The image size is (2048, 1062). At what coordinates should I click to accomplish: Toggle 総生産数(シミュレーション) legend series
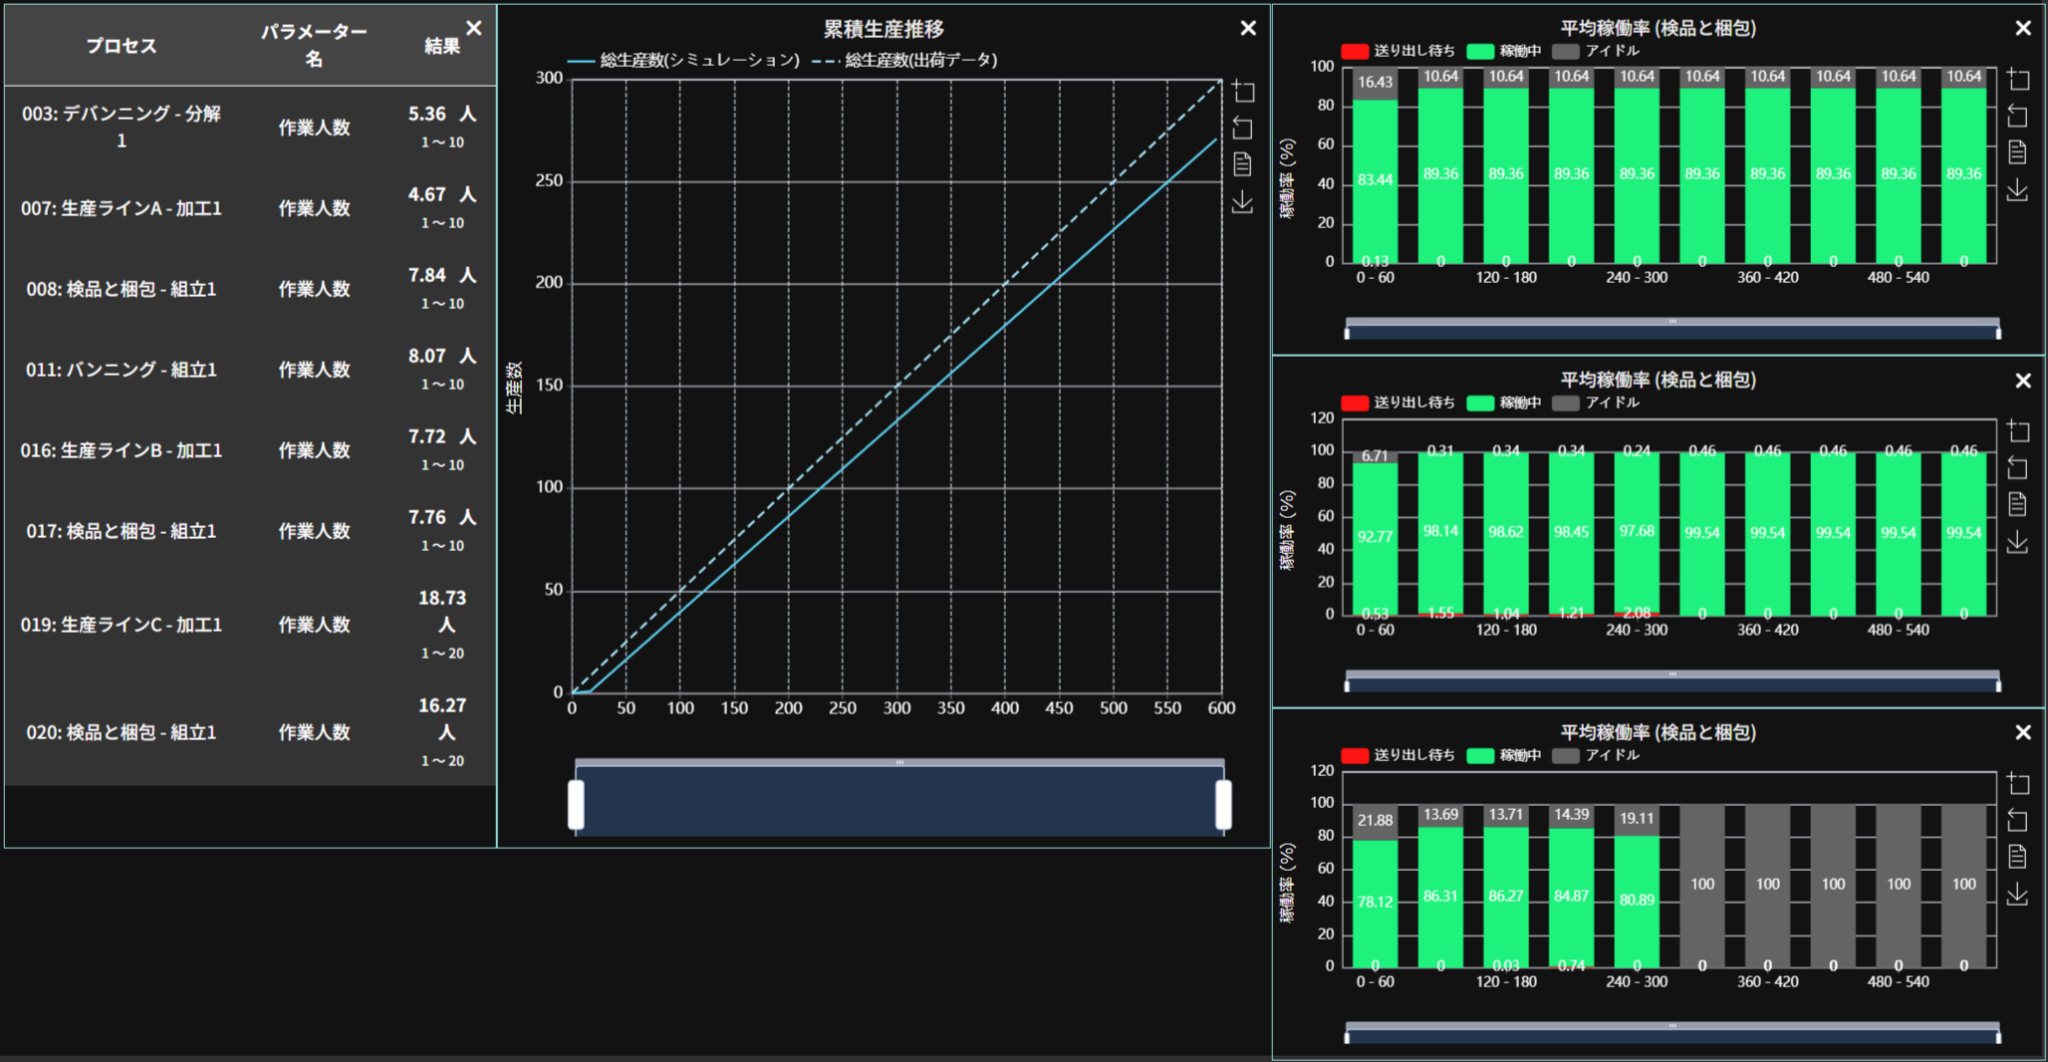(684, 60)
